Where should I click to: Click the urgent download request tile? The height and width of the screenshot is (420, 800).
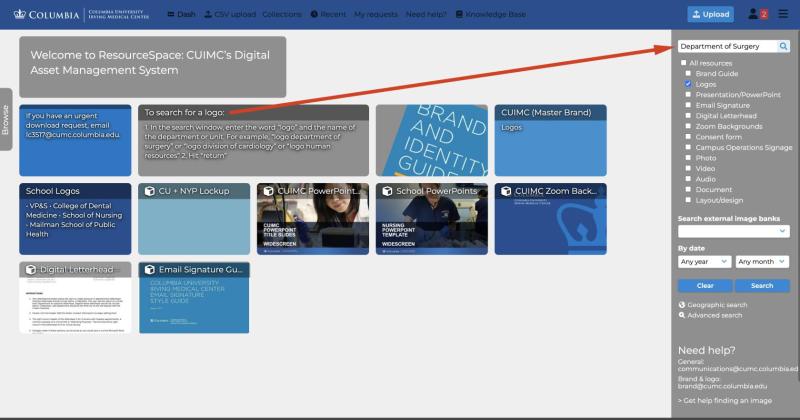[x=75, y=140]
